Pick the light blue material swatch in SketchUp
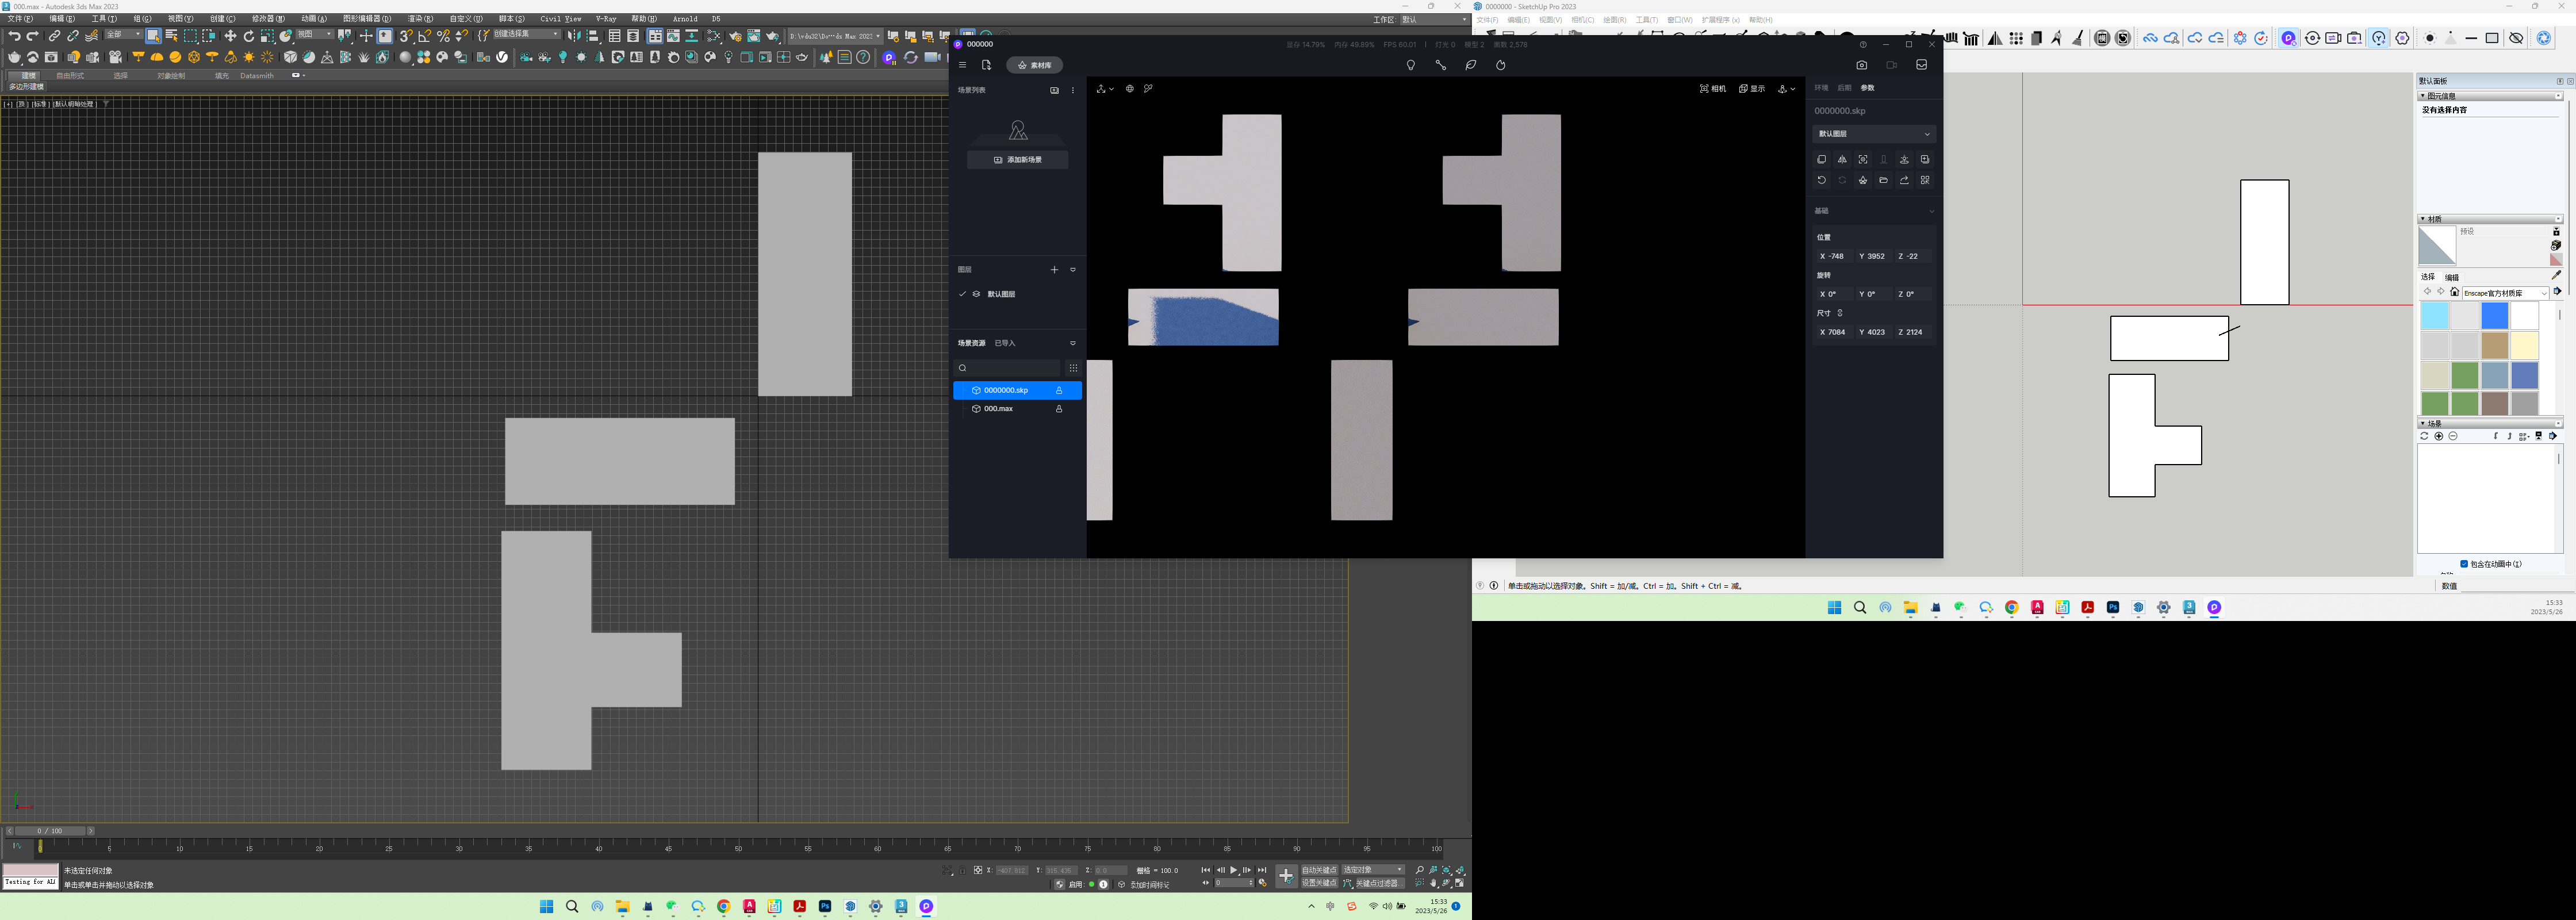The height and width of the screenshot is (920, 2576). [x=2435, y=315]
